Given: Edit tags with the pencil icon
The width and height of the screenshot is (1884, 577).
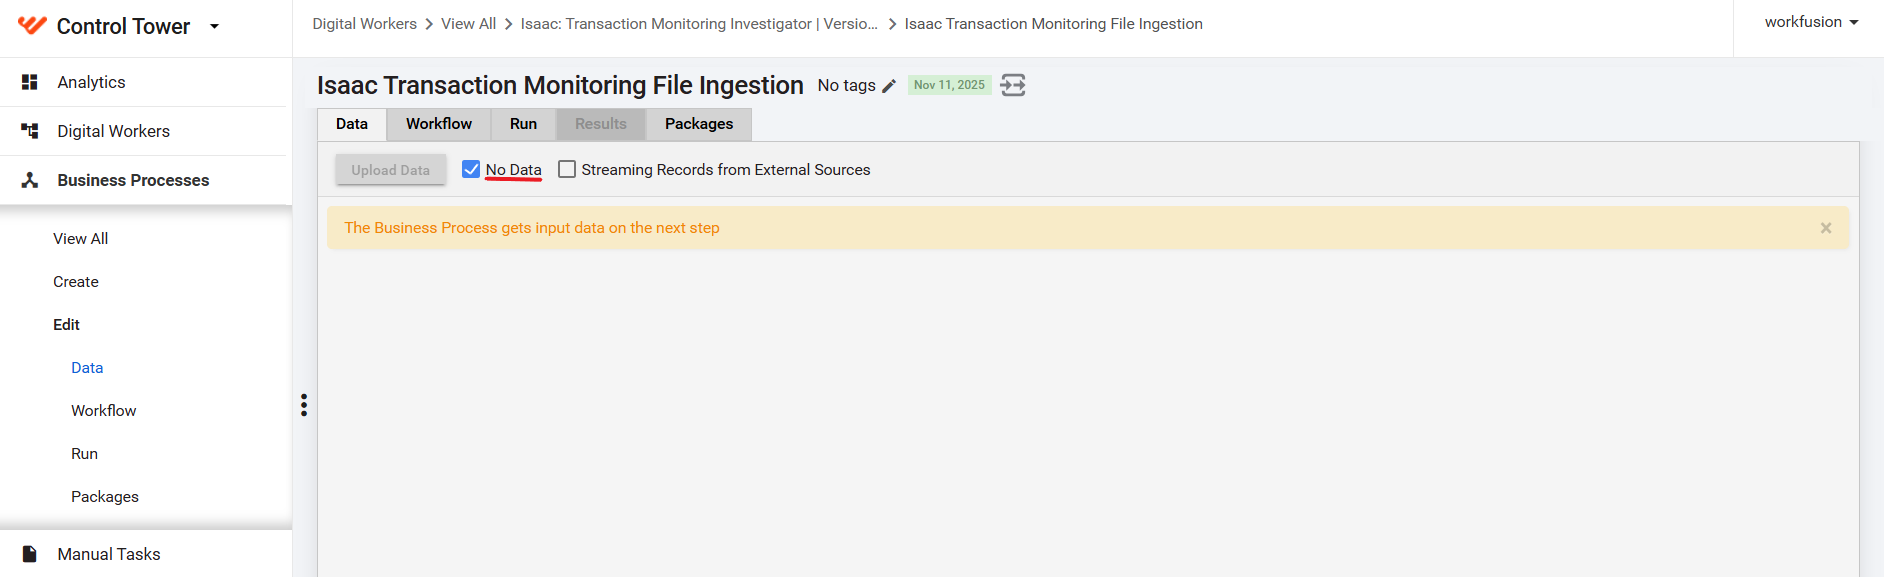Looking at the screenshot, I should 889,86.
